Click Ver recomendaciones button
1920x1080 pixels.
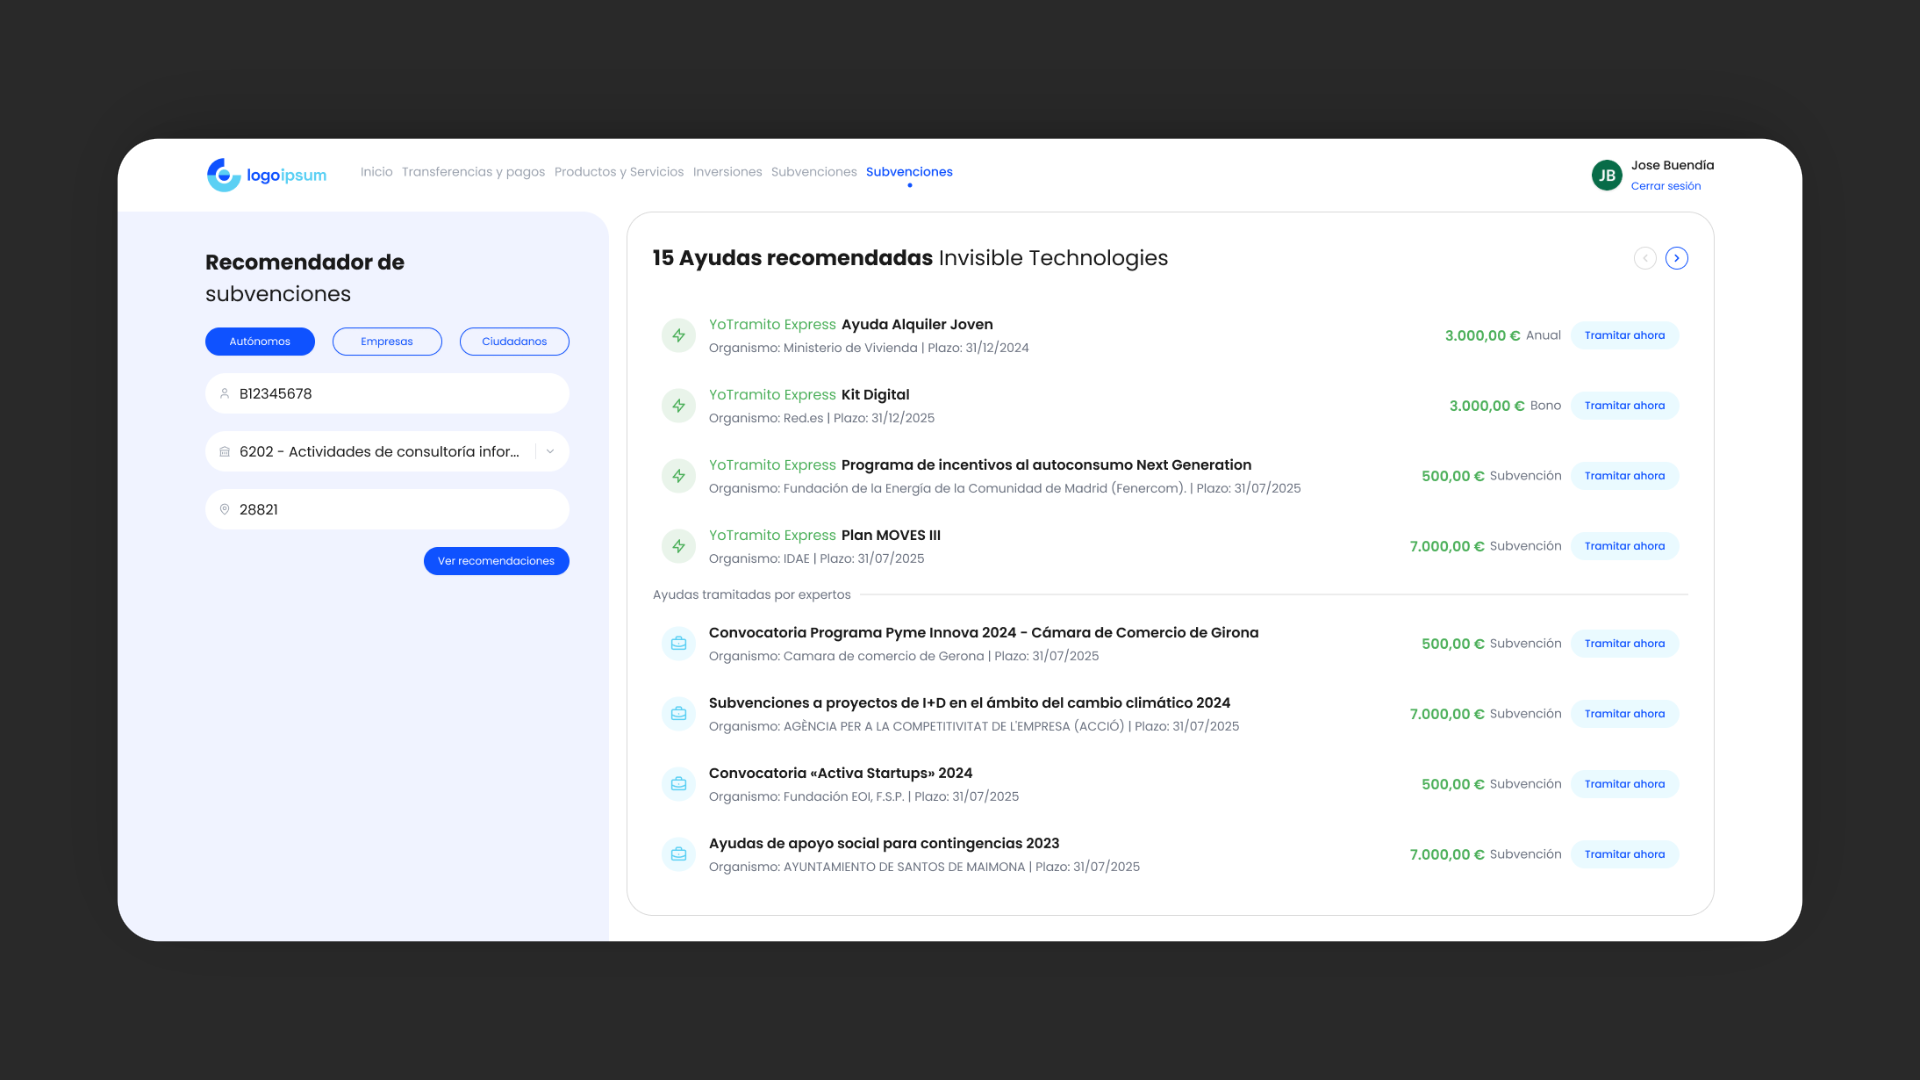click(496, 561)
